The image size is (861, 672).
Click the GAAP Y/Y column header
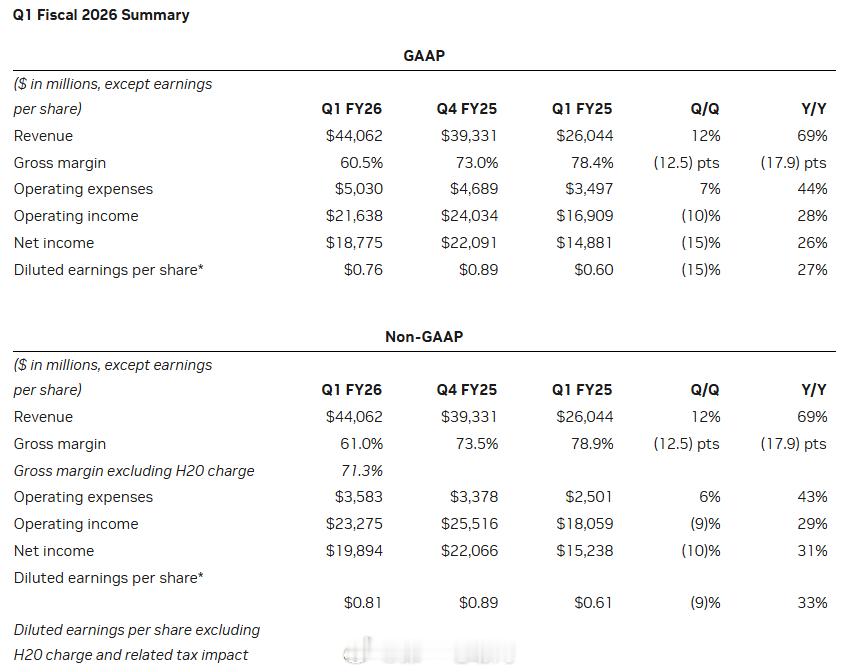point(814,109)
